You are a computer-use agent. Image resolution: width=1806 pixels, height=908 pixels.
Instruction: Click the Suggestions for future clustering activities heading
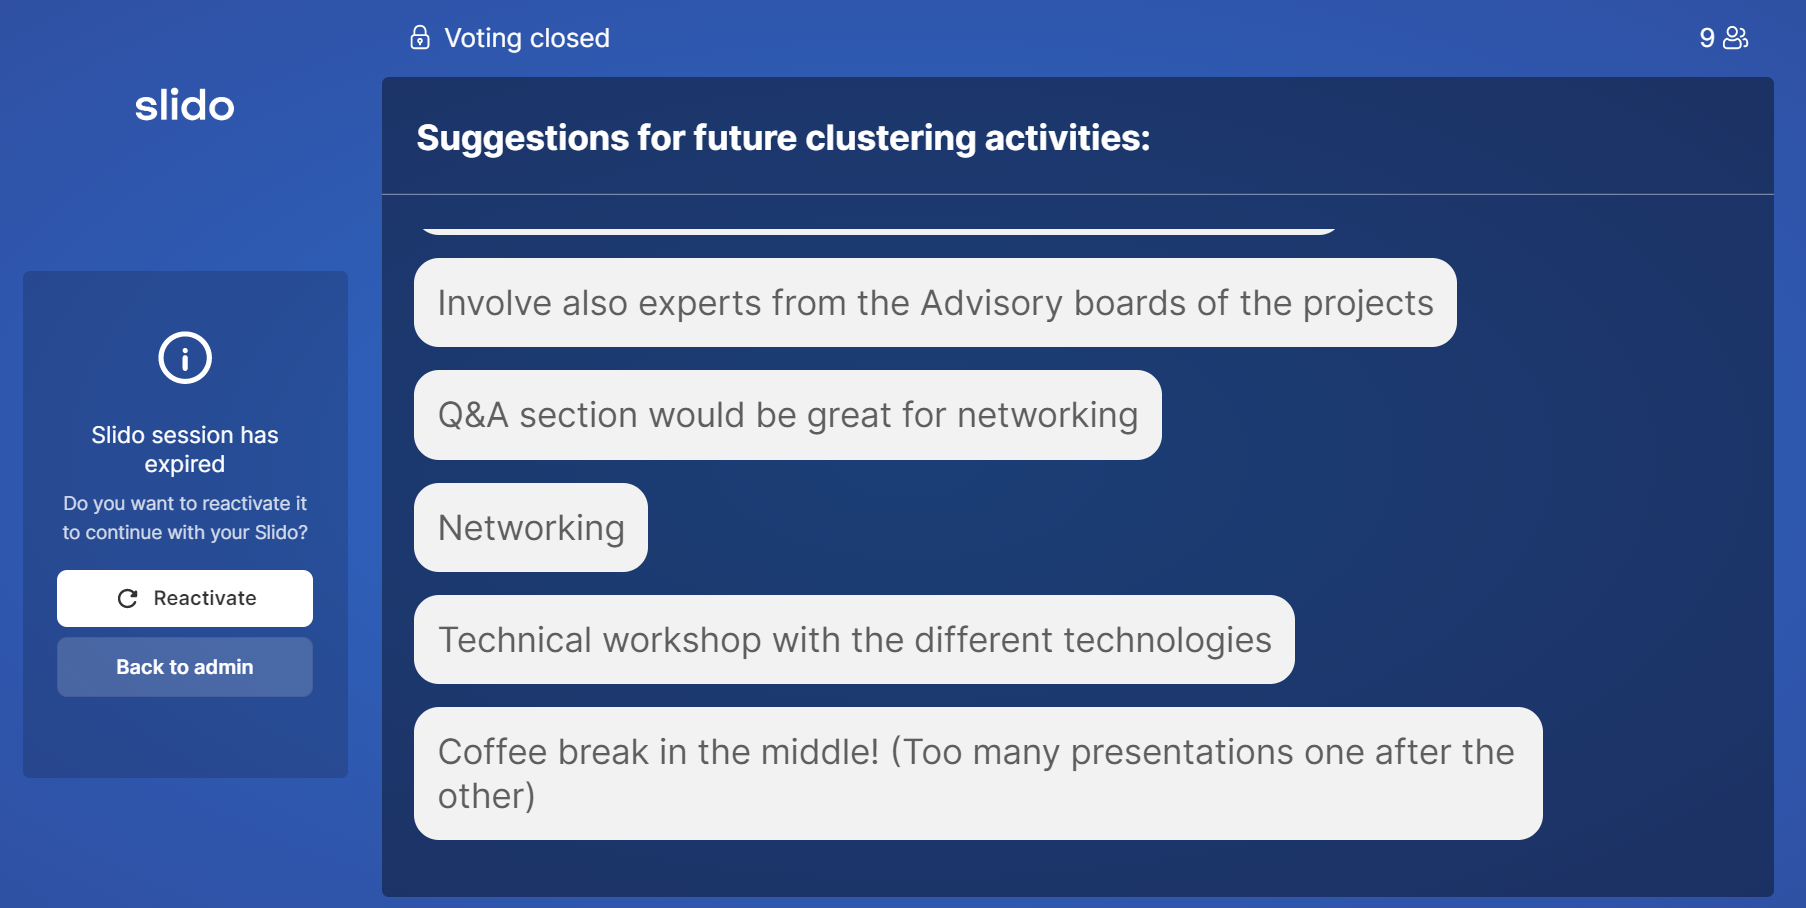(x=783, y=138)
